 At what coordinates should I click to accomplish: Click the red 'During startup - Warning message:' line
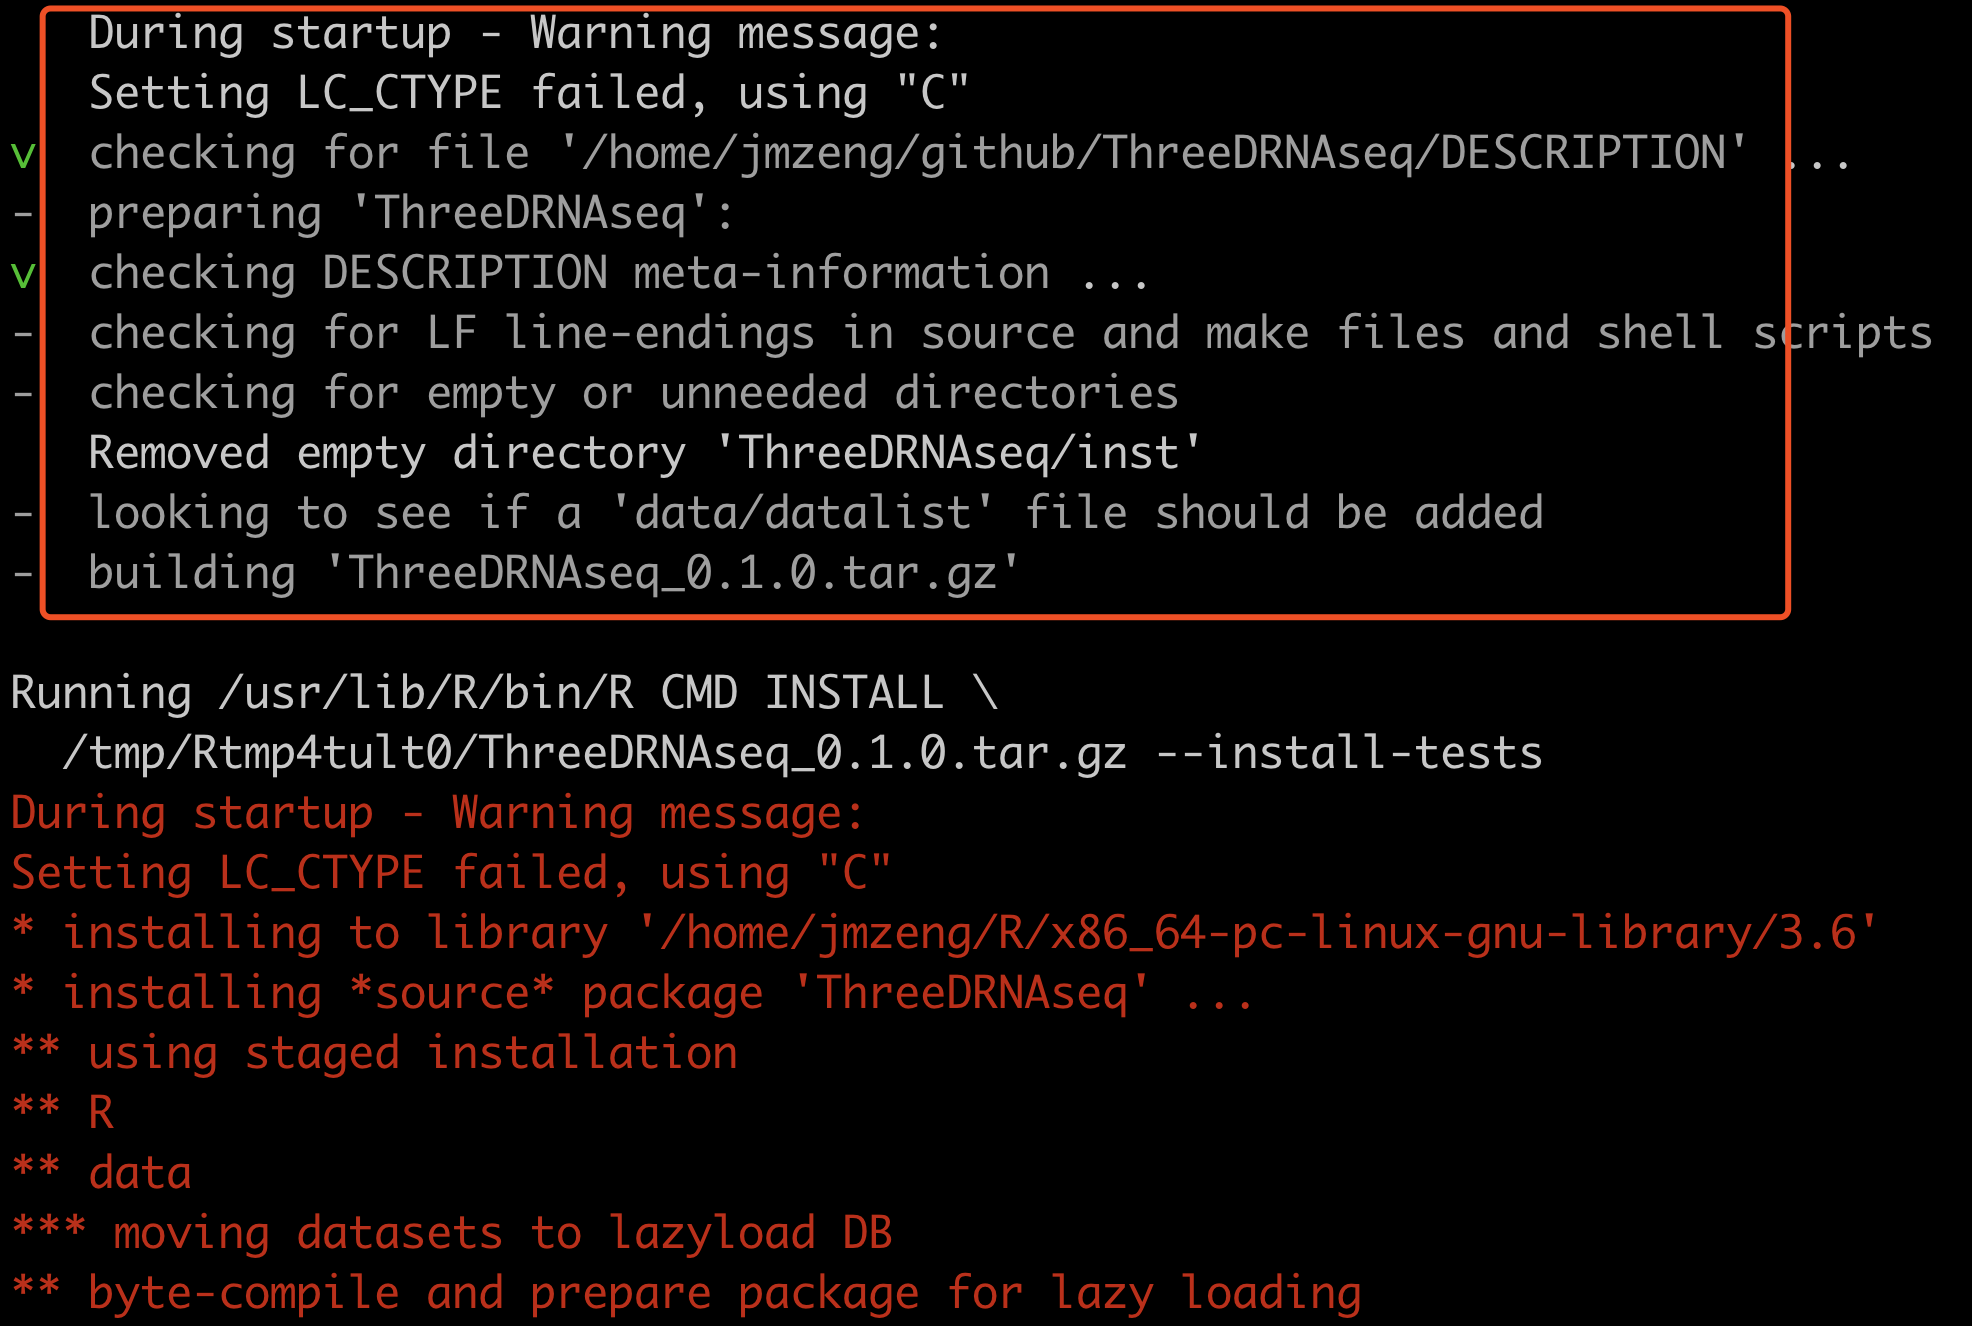[437, 813]
